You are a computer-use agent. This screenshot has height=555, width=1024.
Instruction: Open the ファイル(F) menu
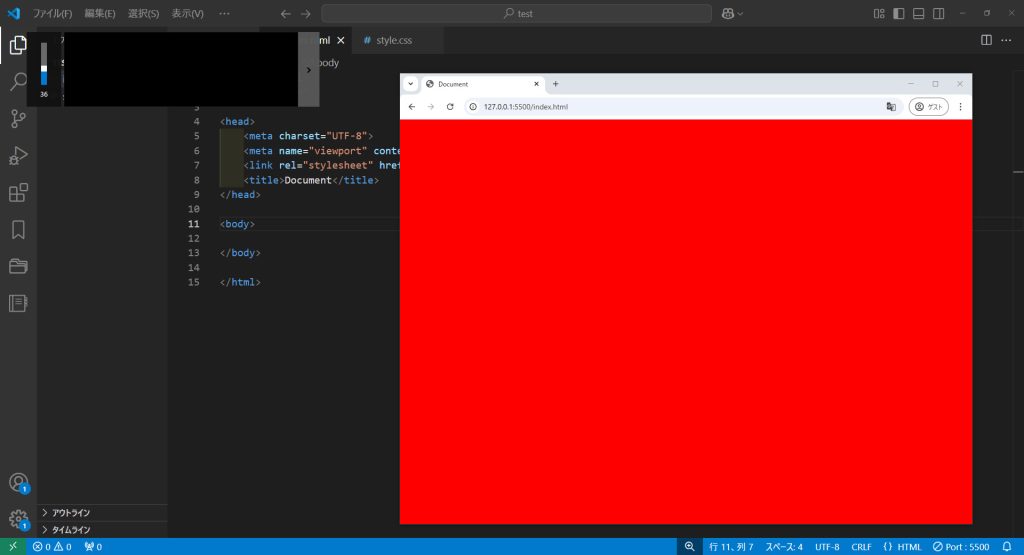tap(52, 14)
